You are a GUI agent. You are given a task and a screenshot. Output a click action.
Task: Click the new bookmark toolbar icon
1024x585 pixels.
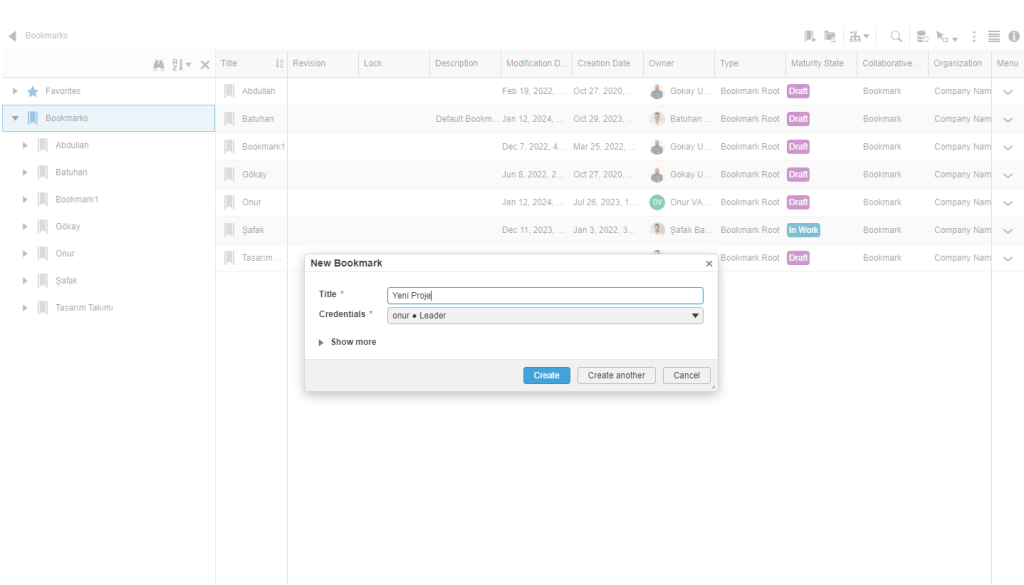pos(810,36)
